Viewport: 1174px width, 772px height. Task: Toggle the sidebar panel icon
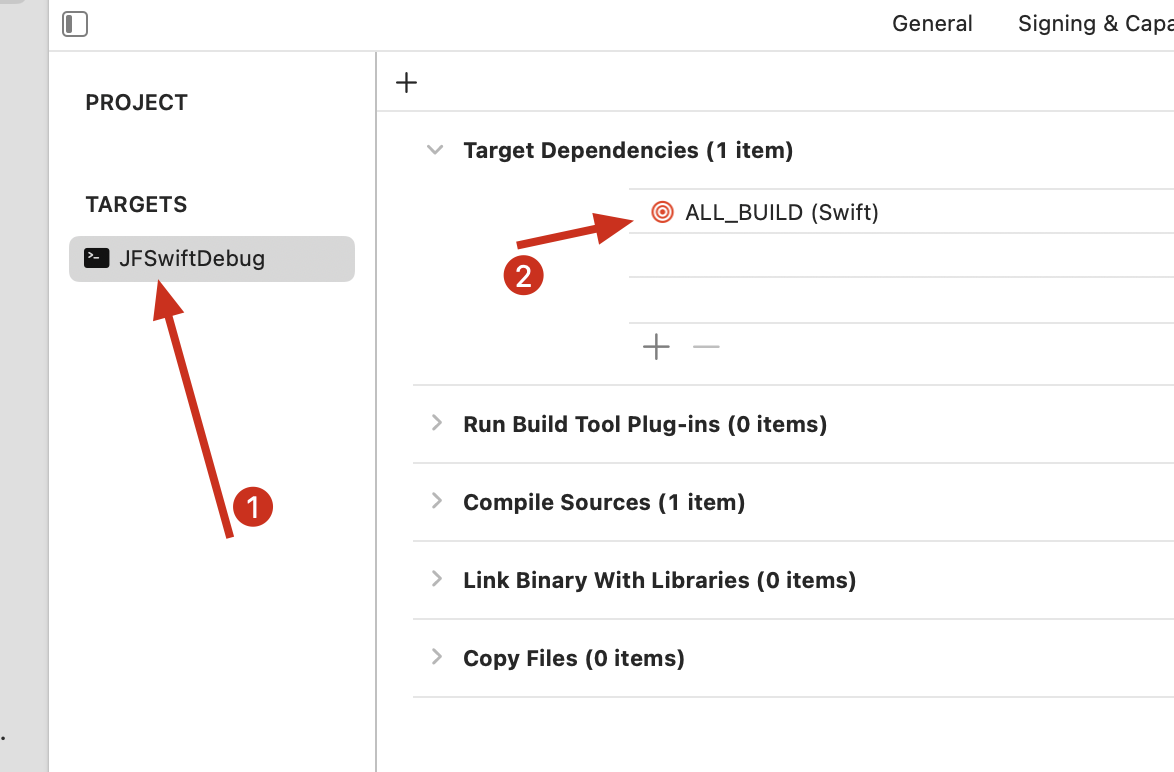(x=75, y=24)
